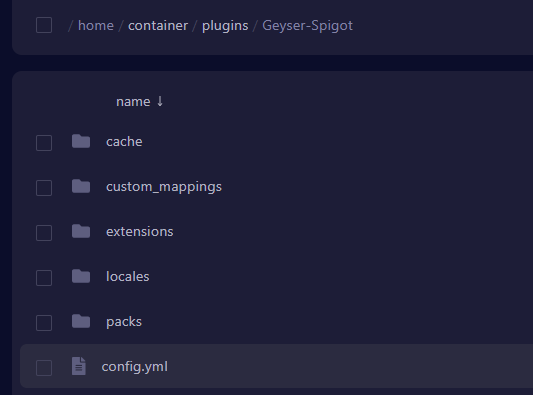
Task: Click the cache folder icon
Action: click(81, 141)
